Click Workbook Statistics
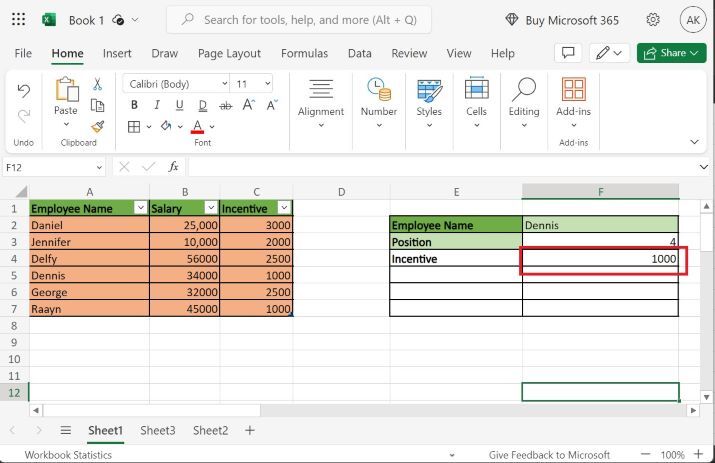The width and height of the screenshot is (715, 463). [x=68, y=455]
